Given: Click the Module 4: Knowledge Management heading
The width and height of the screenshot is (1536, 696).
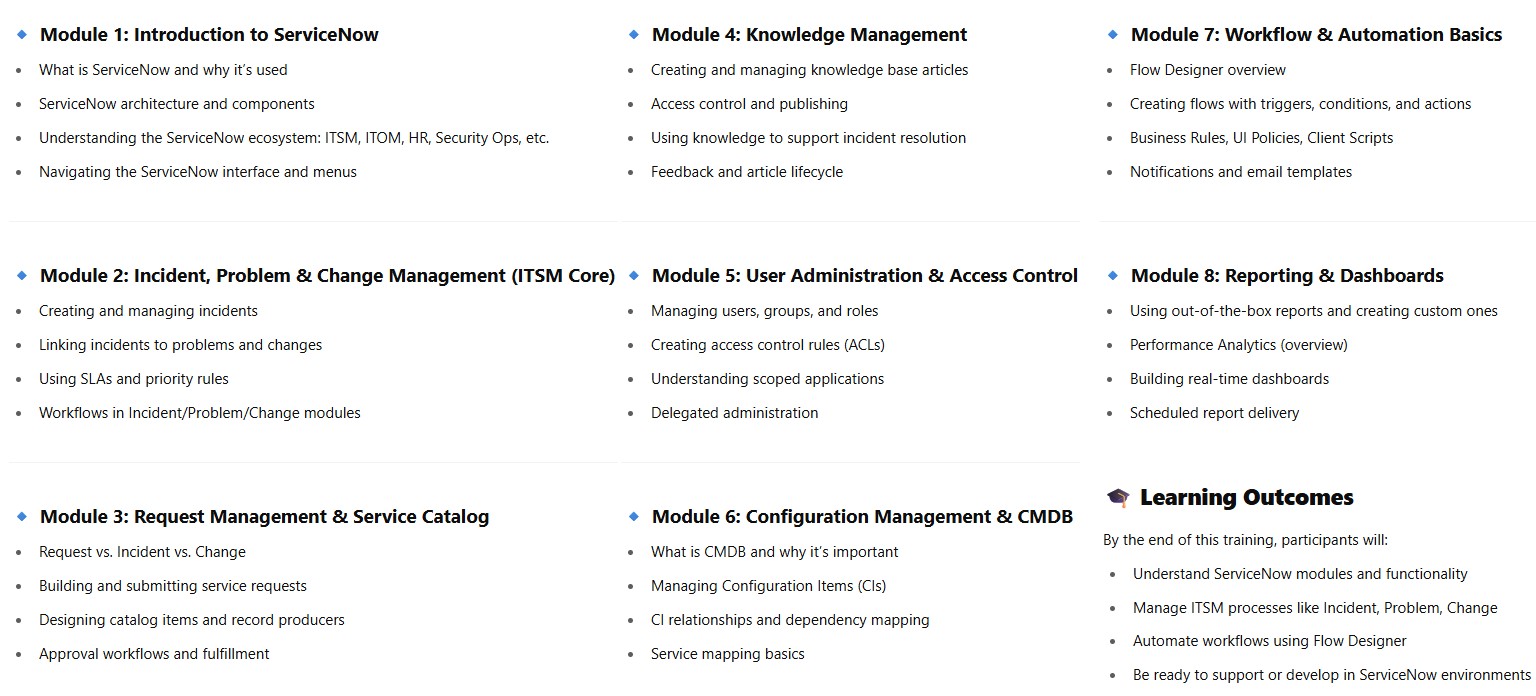Looking at the screenshot, I should click(809, 34).
